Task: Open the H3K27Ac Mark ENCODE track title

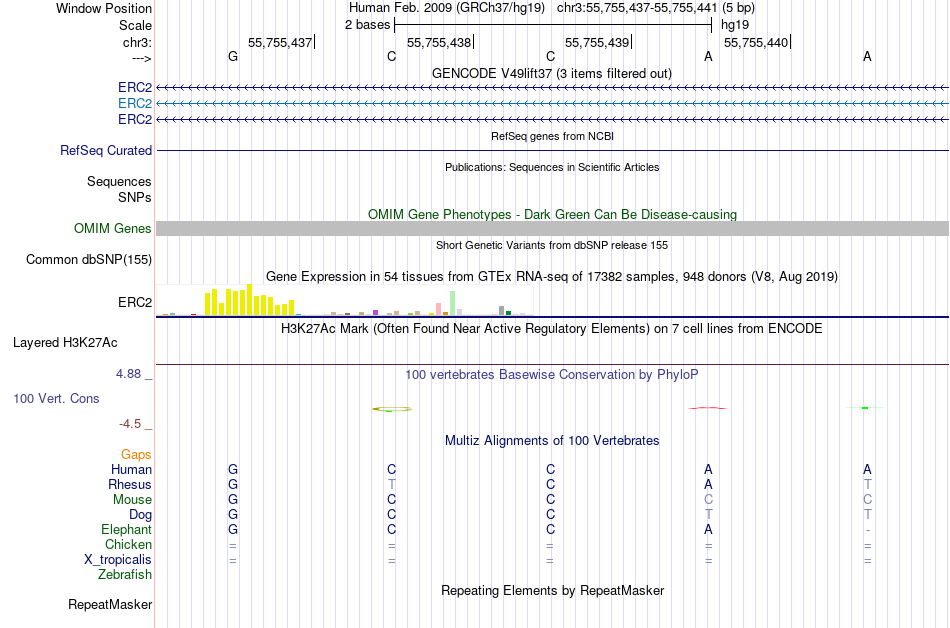Action: coord(552,329)
